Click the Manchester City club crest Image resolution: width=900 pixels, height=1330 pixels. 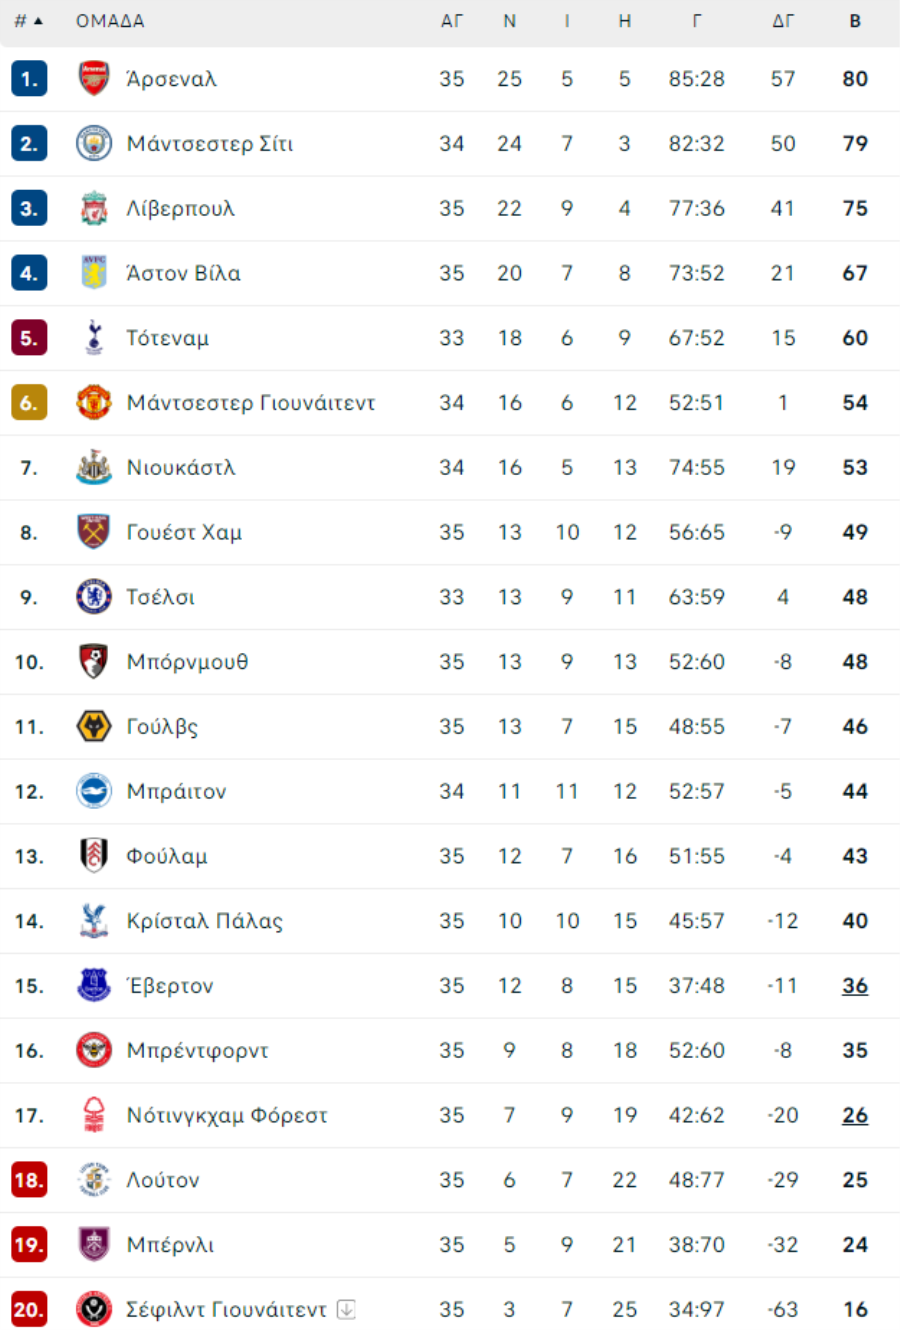[94, 144]
